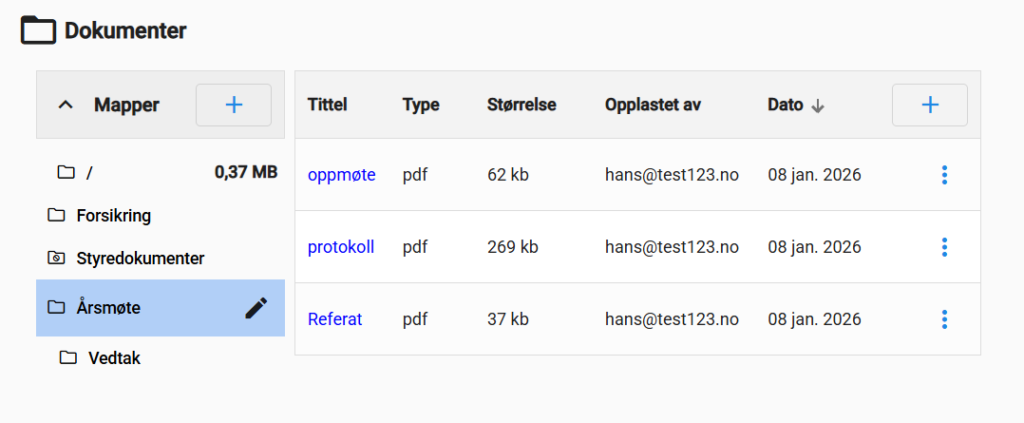
Task: Edit Årsmøte folder with pencil icon
Action: coord(257,308)
